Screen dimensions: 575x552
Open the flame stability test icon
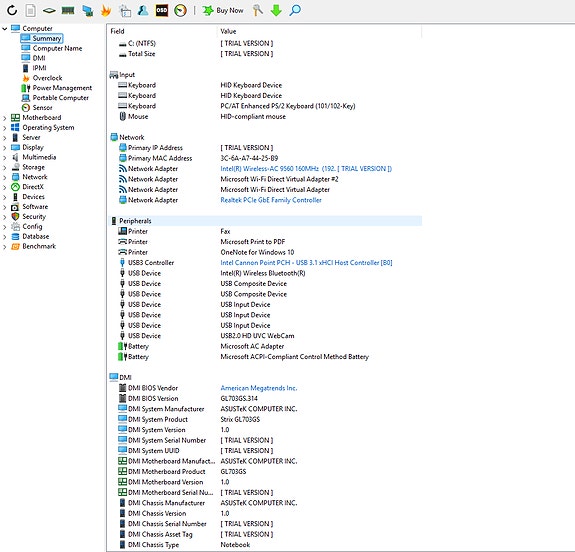pos(106,10)
